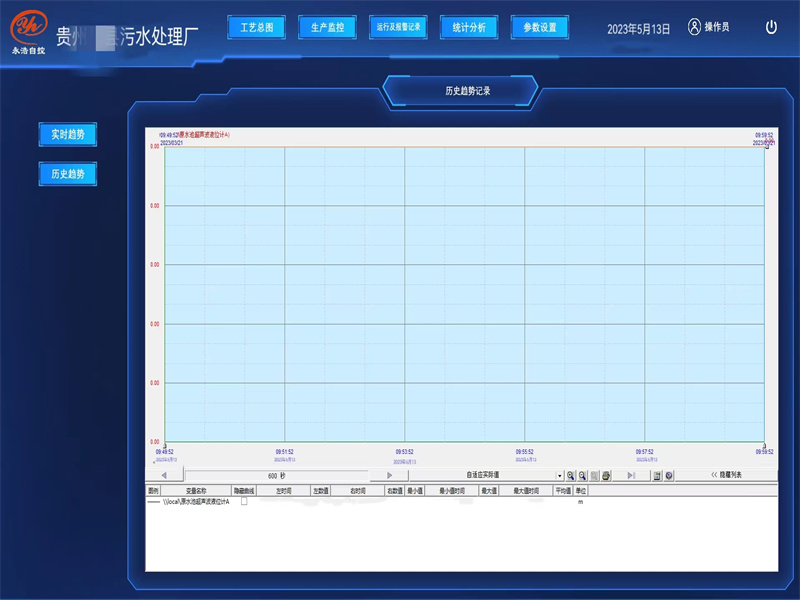Click the 操作员 operator account icon
Screen dimensions: 800x600
point(694,27)
